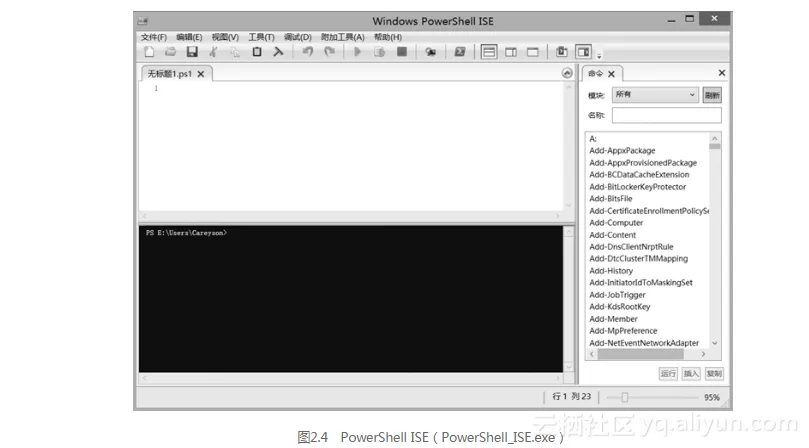
Task: Select Add-NetEventNetworkAdapter command
Action: pos(644,343)
